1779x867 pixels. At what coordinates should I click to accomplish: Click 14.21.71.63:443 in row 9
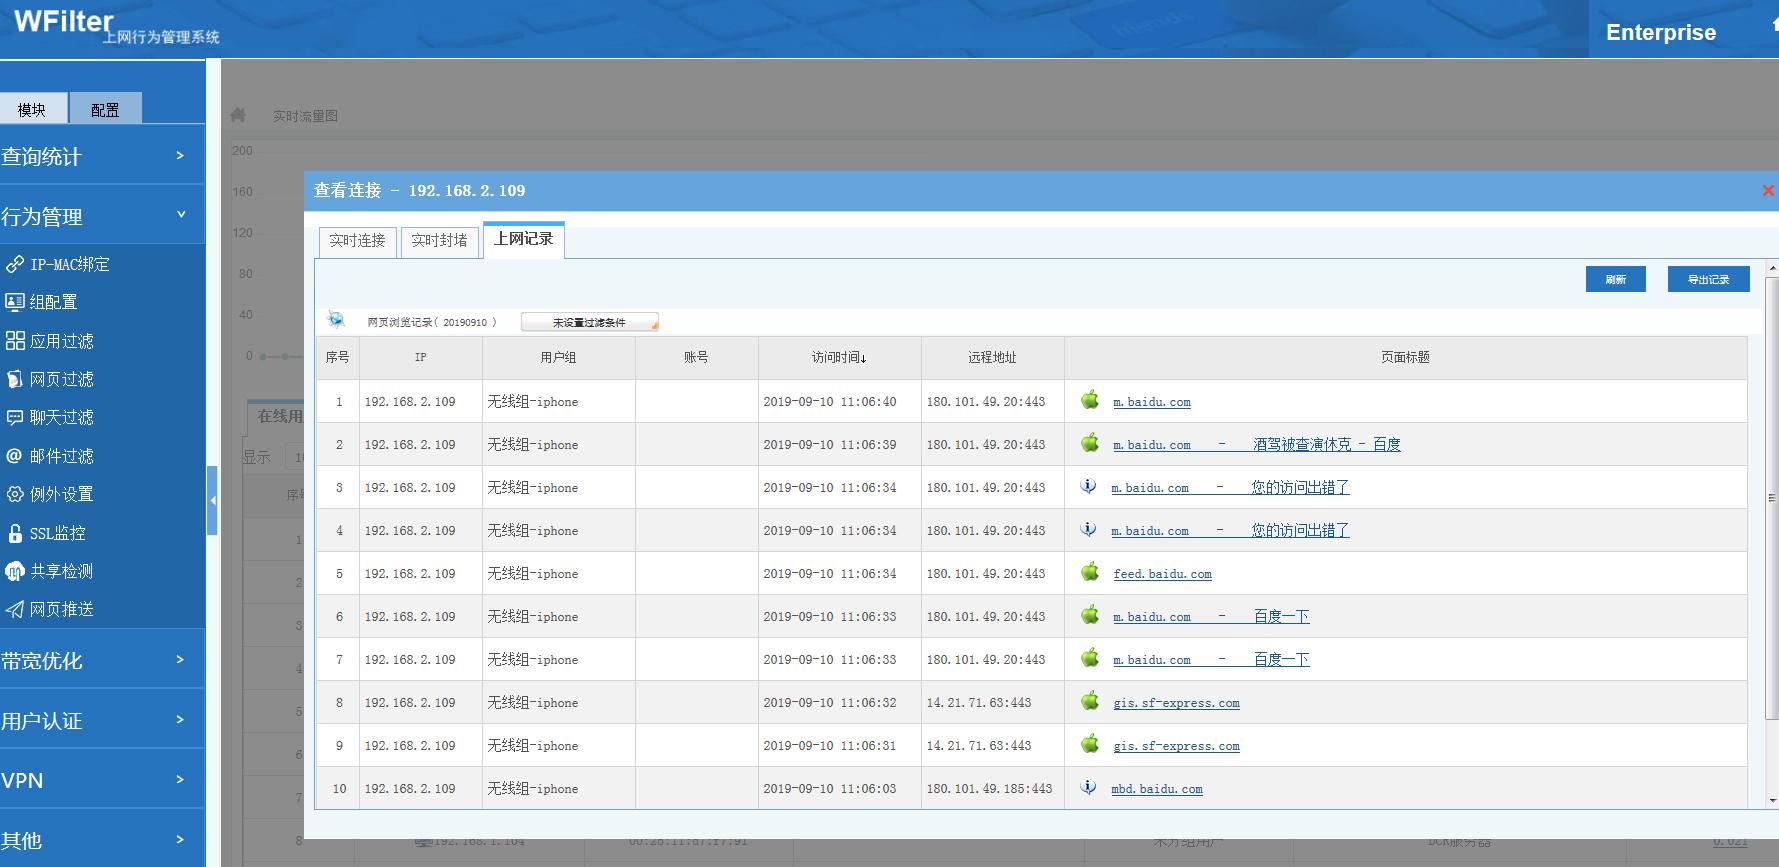pyautogui.click(x=979, y=746)
